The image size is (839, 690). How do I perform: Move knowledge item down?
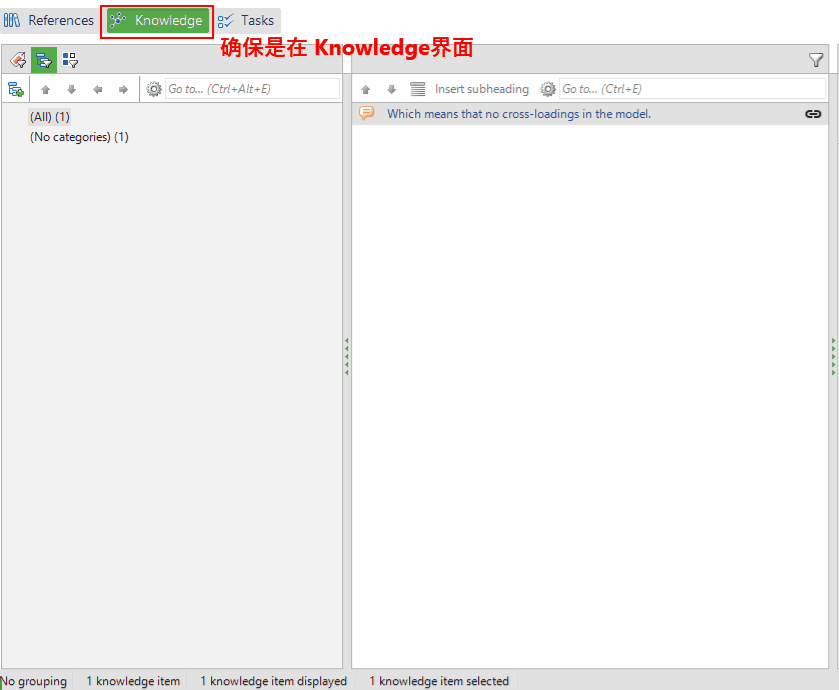(x=392, y=89)
